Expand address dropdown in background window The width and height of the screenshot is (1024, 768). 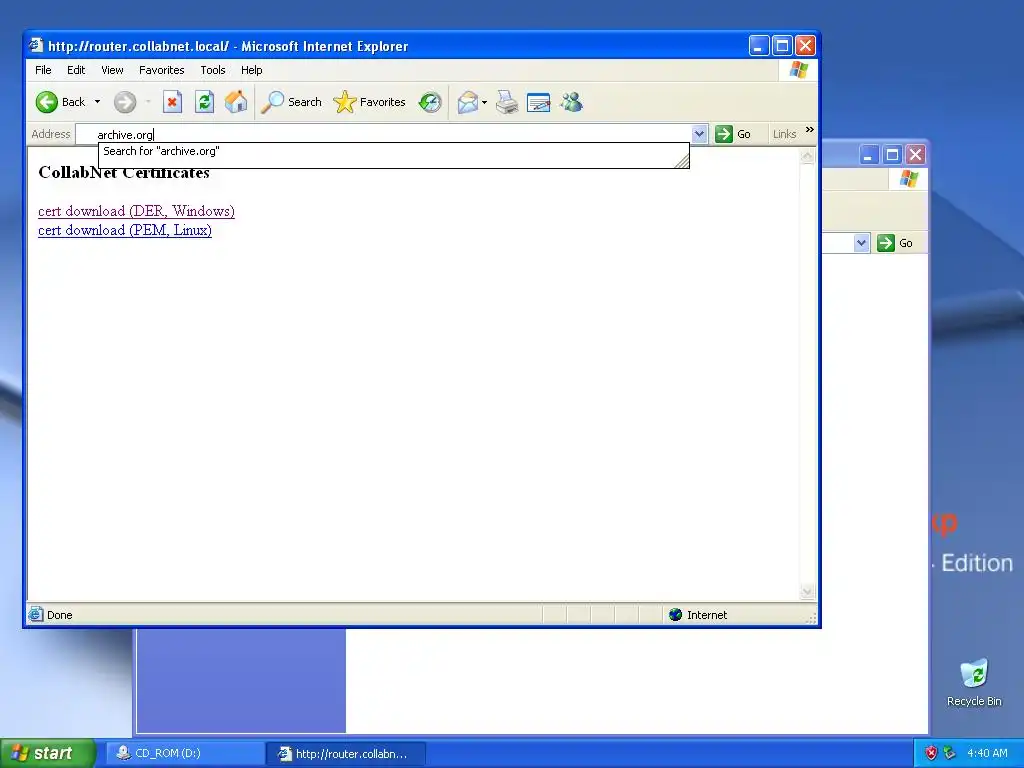tap(861, 243)
